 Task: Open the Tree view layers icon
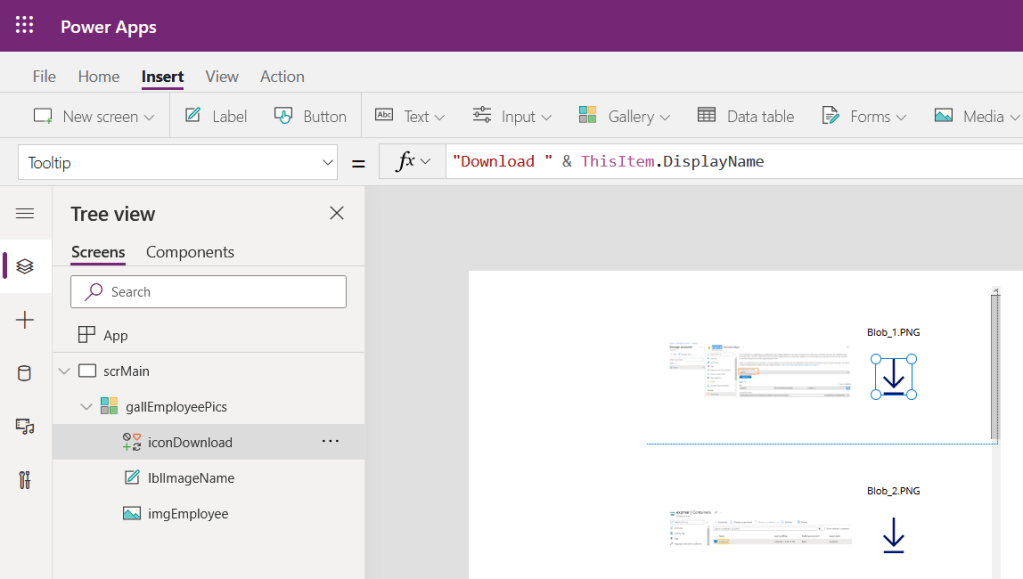25,266
